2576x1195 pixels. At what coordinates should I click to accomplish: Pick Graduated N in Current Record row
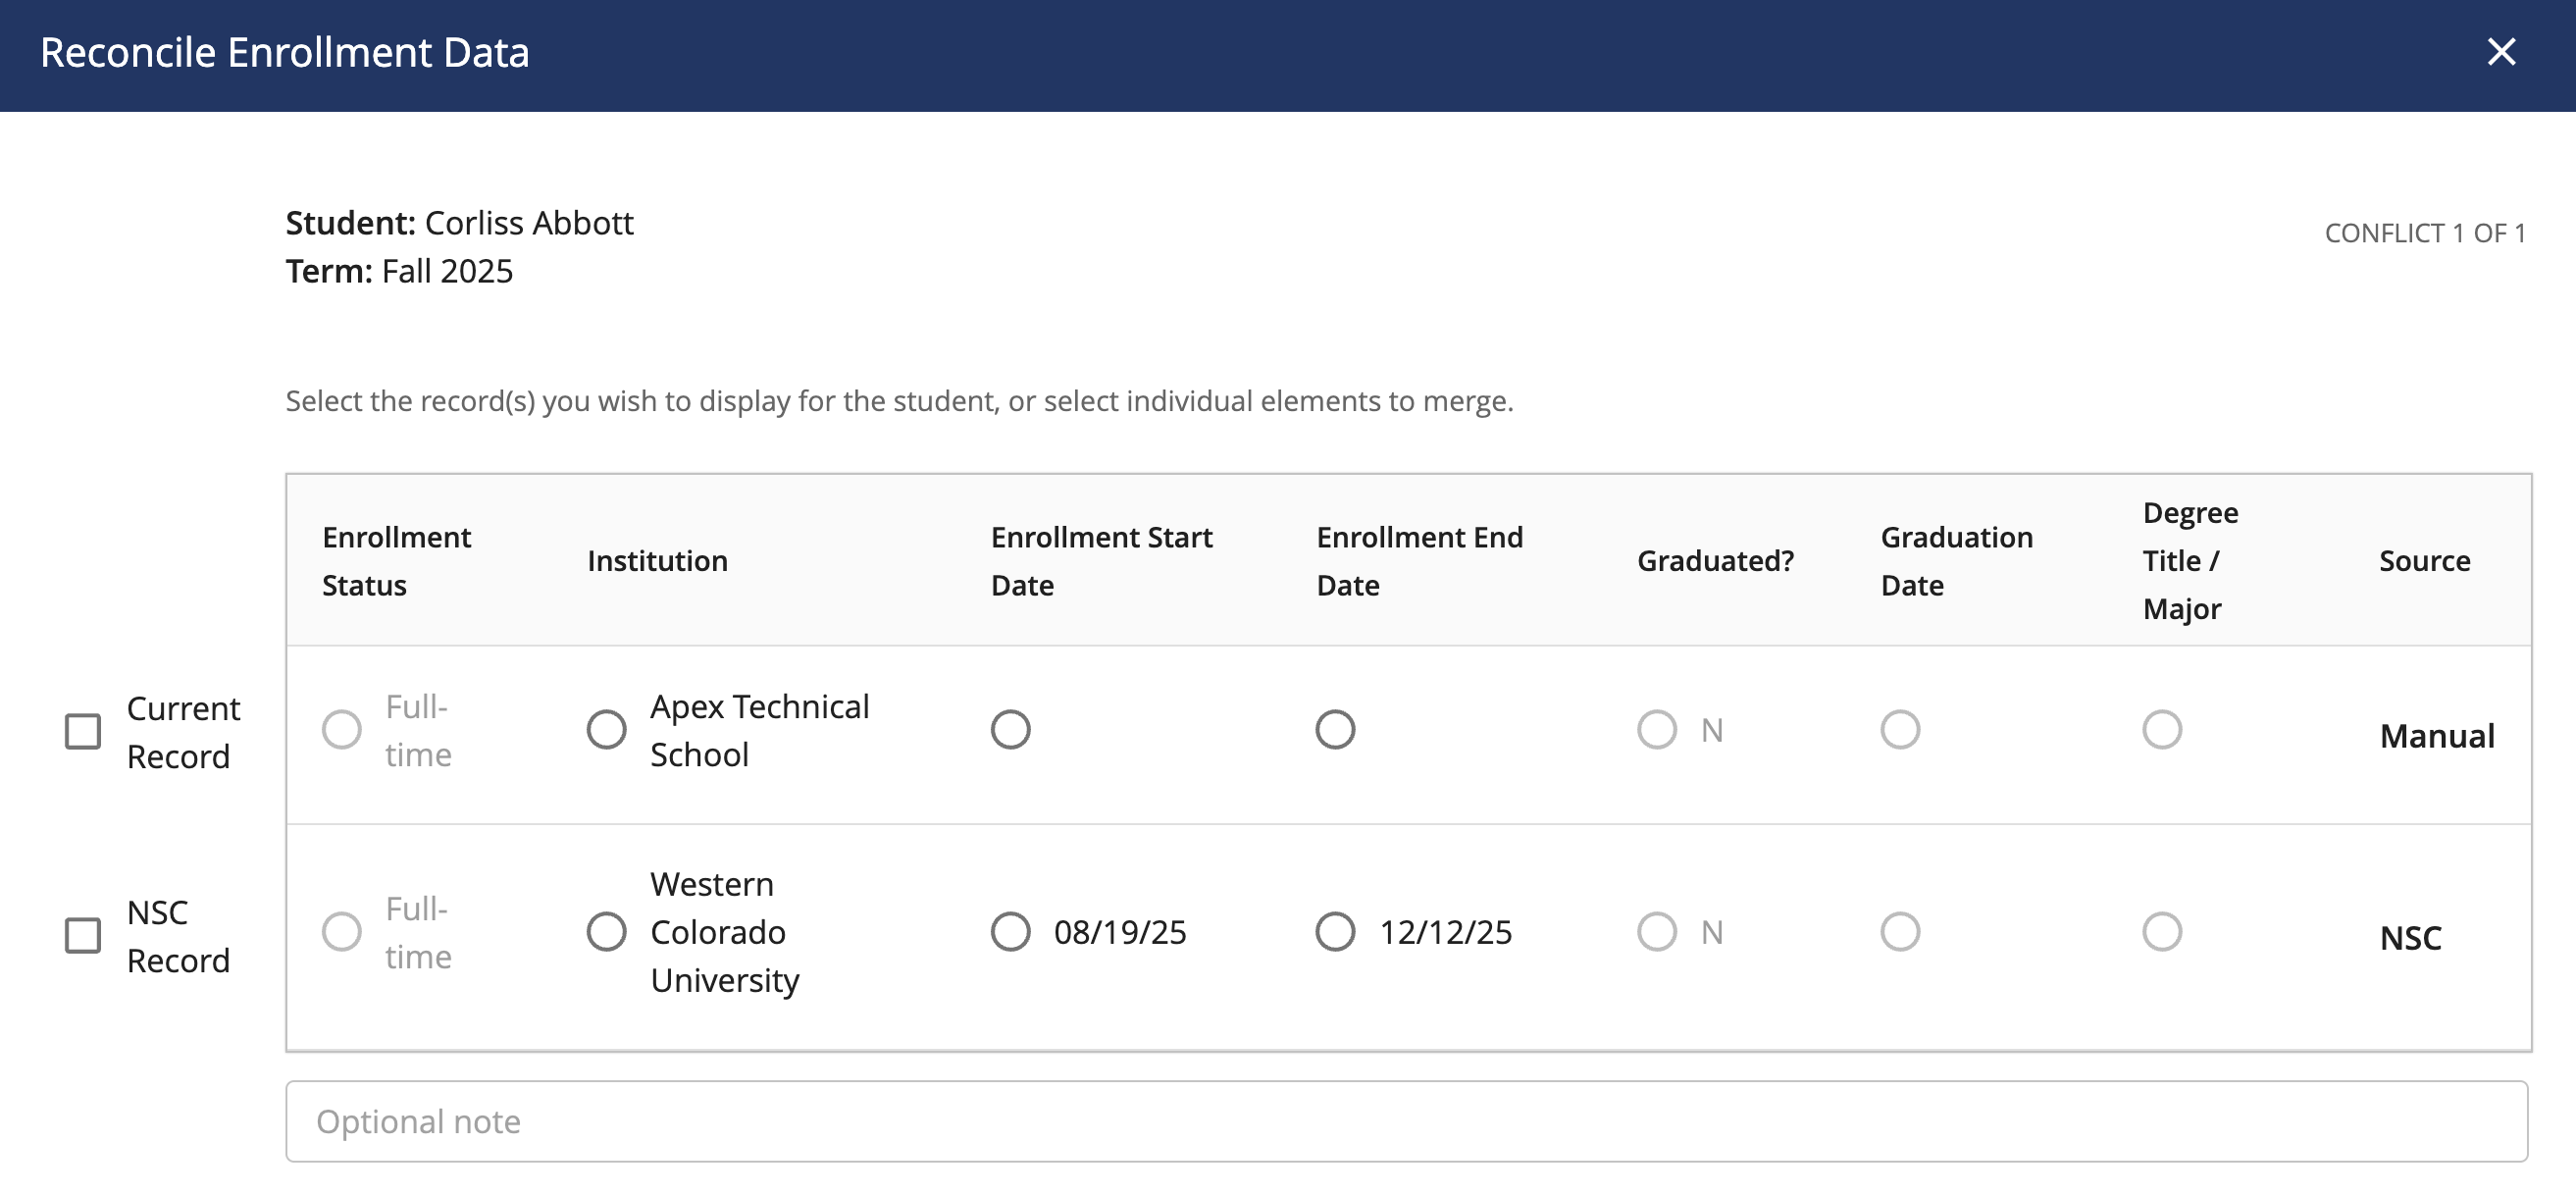(1656, 729)
